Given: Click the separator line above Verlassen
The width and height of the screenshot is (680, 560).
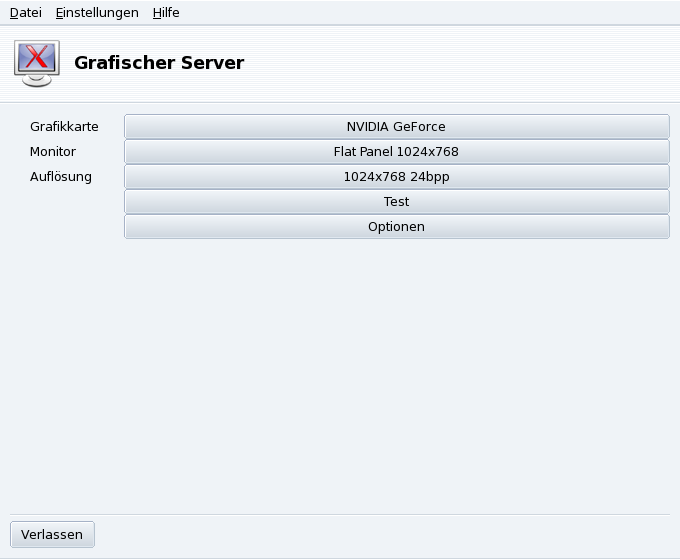Looking at the screenshot, I should click(340, 514).
